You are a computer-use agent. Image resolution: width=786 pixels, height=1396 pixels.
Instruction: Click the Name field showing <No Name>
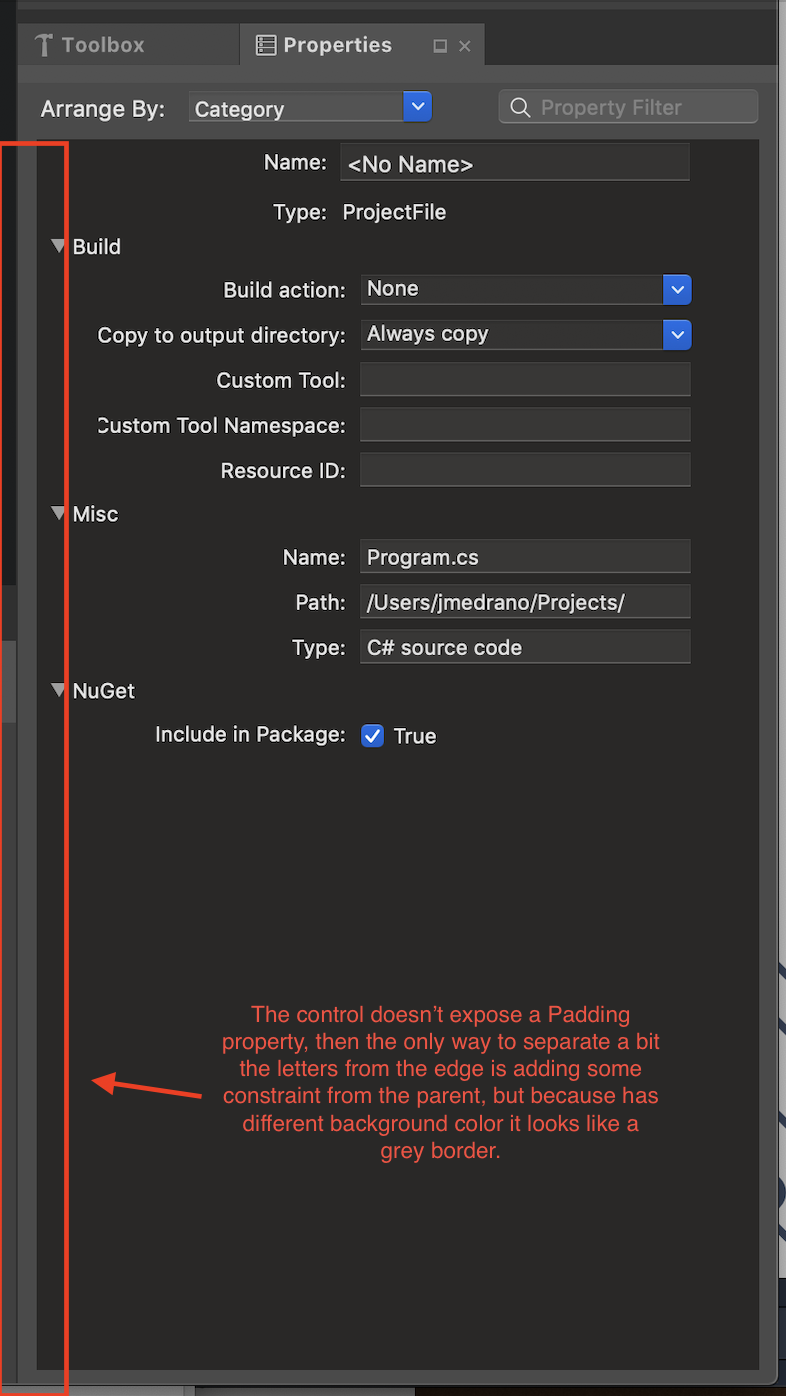[x=514, y=162]
